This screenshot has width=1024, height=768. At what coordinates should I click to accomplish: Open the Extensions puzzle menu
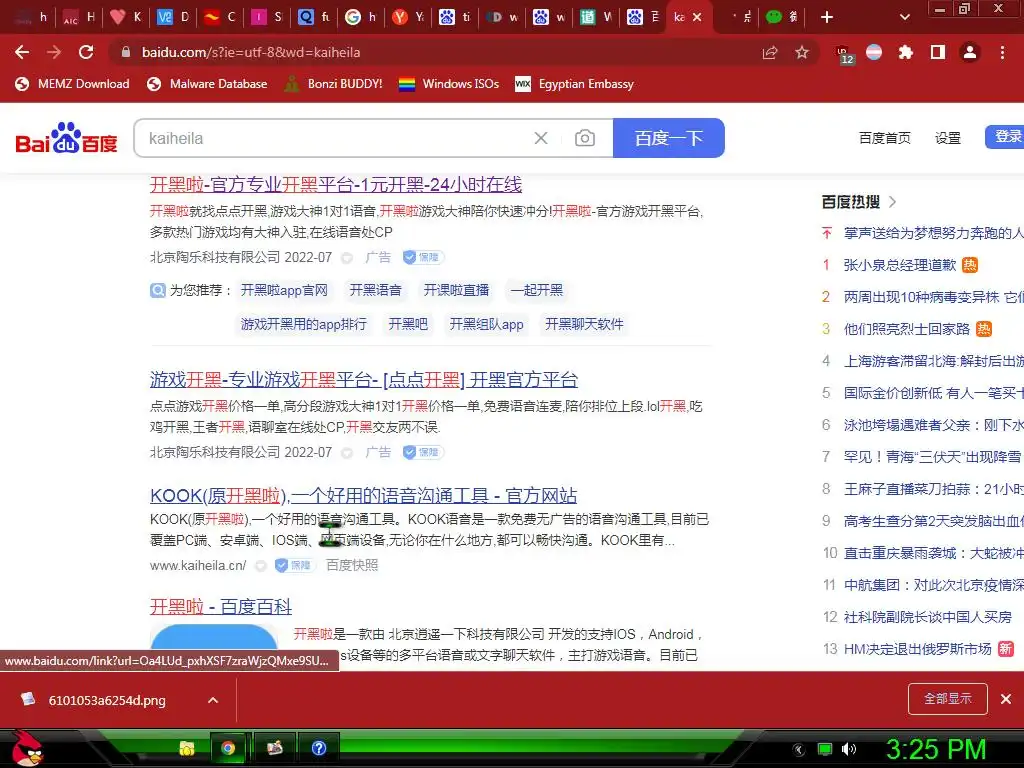tap(905, 52)
